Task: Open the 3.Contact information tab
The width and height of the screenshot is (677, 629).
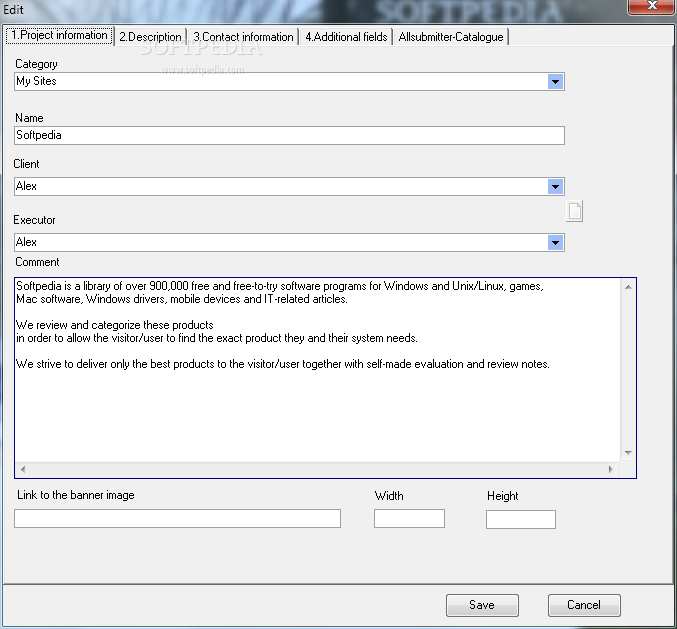Action: point(243,37)
